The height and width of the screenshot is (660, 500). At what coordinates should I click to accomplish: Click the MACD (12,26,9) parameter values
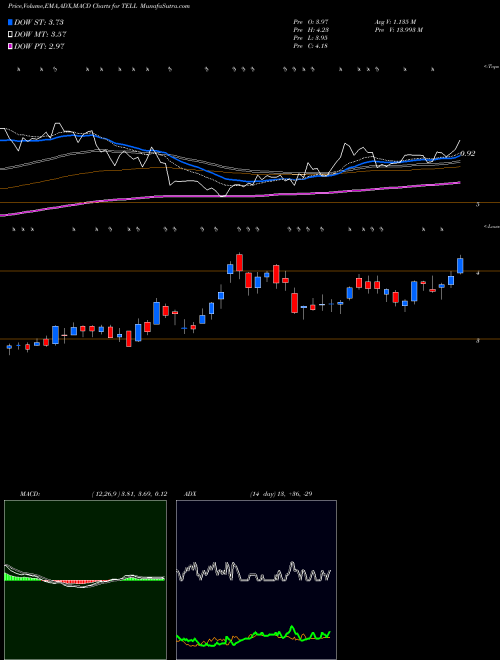click(129, 494)
